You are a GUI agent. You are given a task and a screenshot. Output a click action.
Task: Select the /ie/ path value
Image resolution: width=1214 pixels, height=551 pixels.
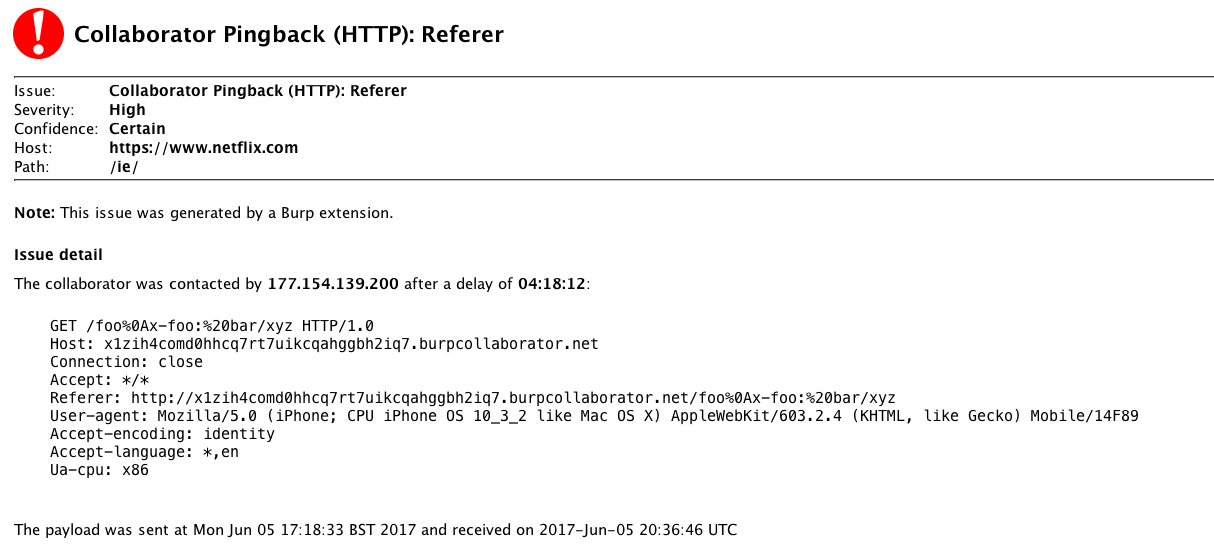124,167
